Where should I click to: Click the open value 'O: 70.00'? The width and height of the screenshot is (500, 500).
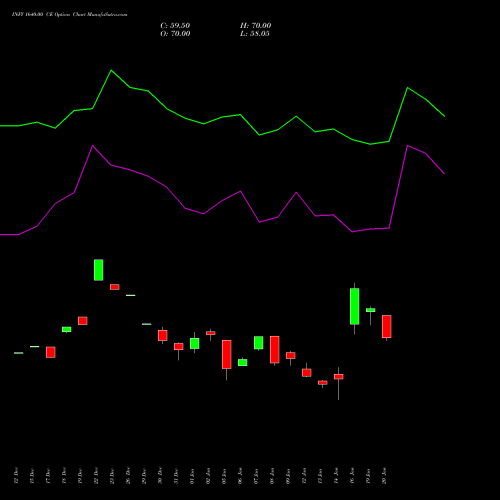[175, 34]
